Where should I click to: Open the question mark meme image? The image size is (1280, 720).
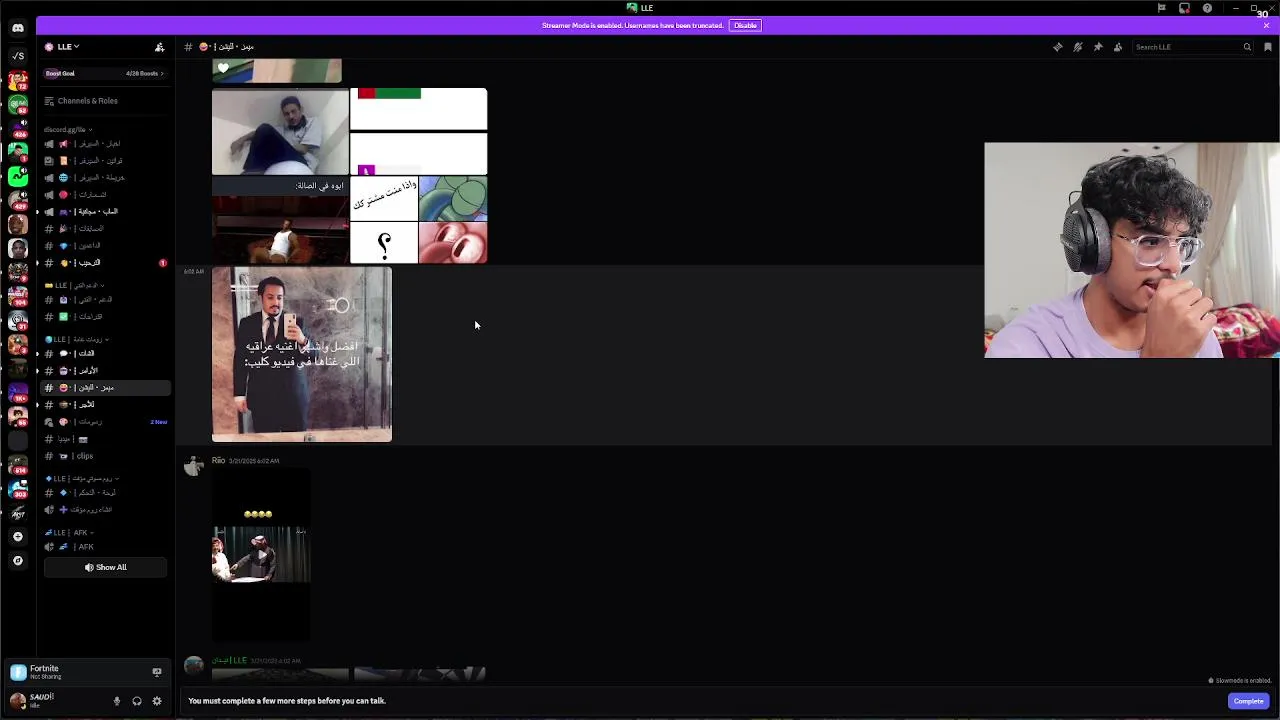click(384, 243)
